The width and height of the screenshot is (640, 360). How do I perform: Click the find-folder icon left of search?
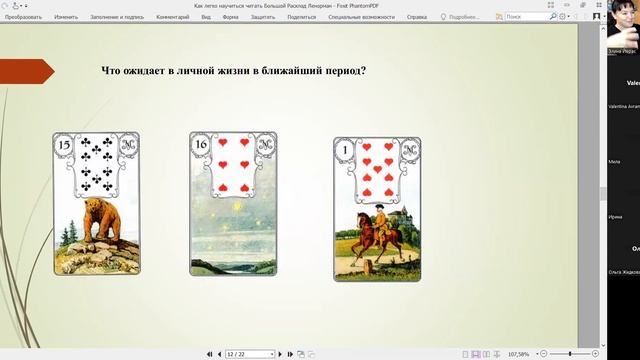click(x=499, y=16)
